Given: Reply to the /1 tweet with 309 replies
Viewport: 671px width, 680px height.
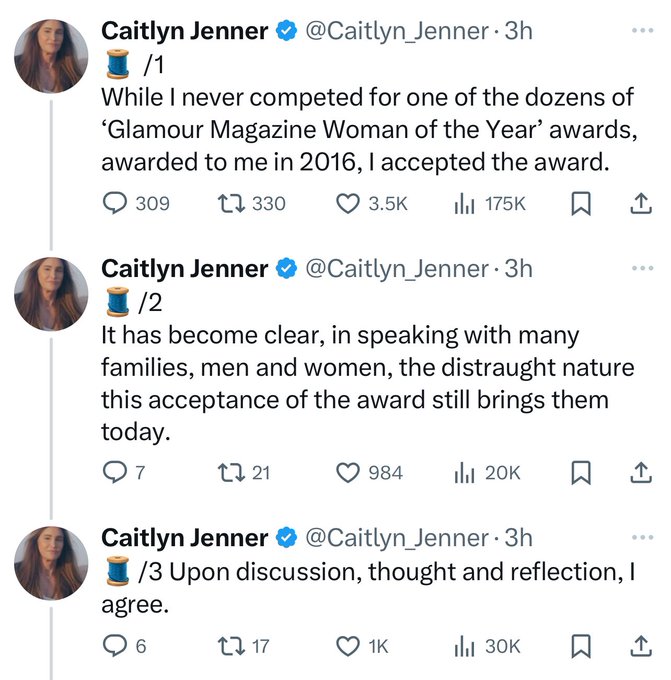Looking at the screenshot, I should point(115,204).
